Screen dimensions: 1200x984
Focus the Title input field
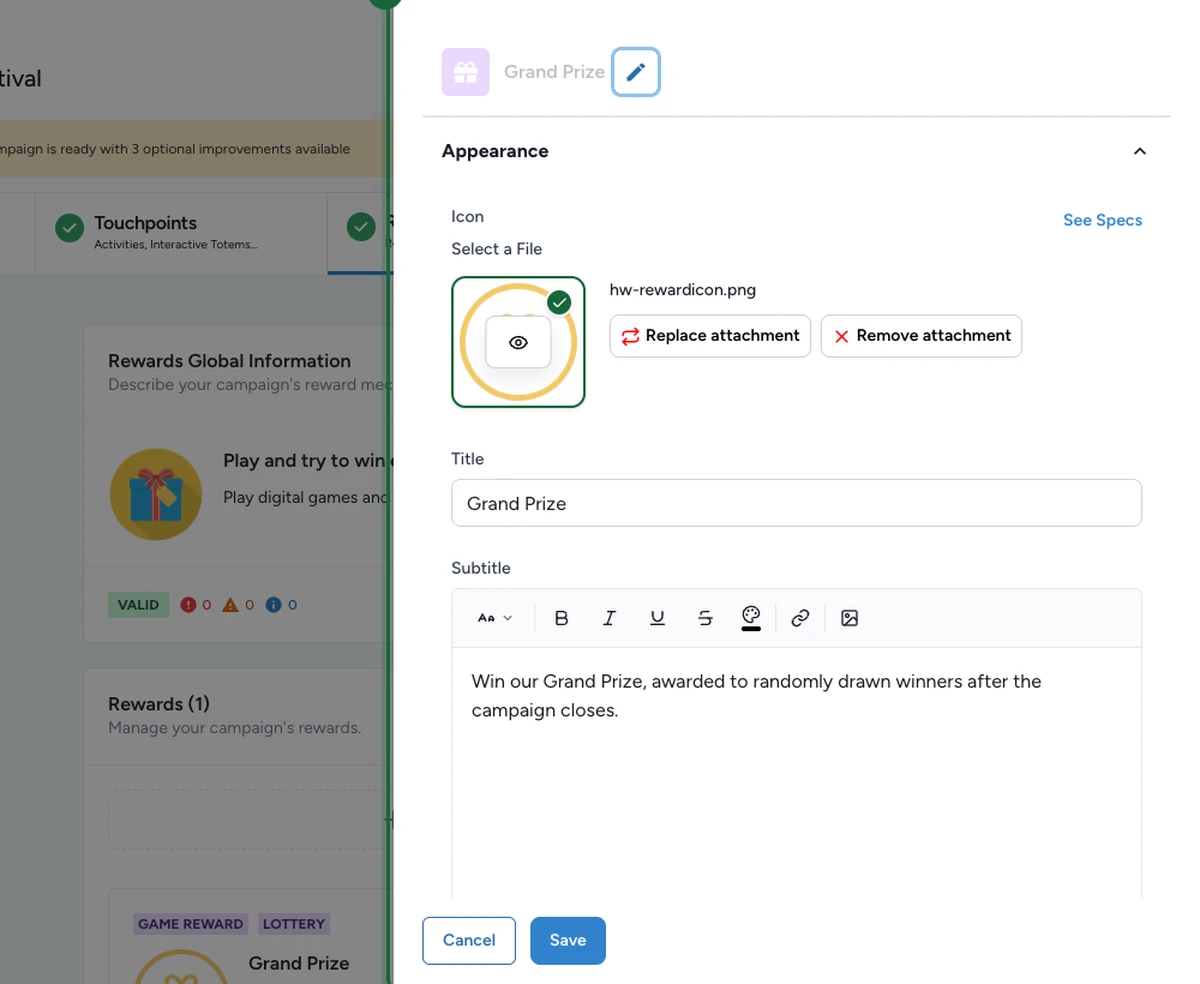tap(796, 503)
